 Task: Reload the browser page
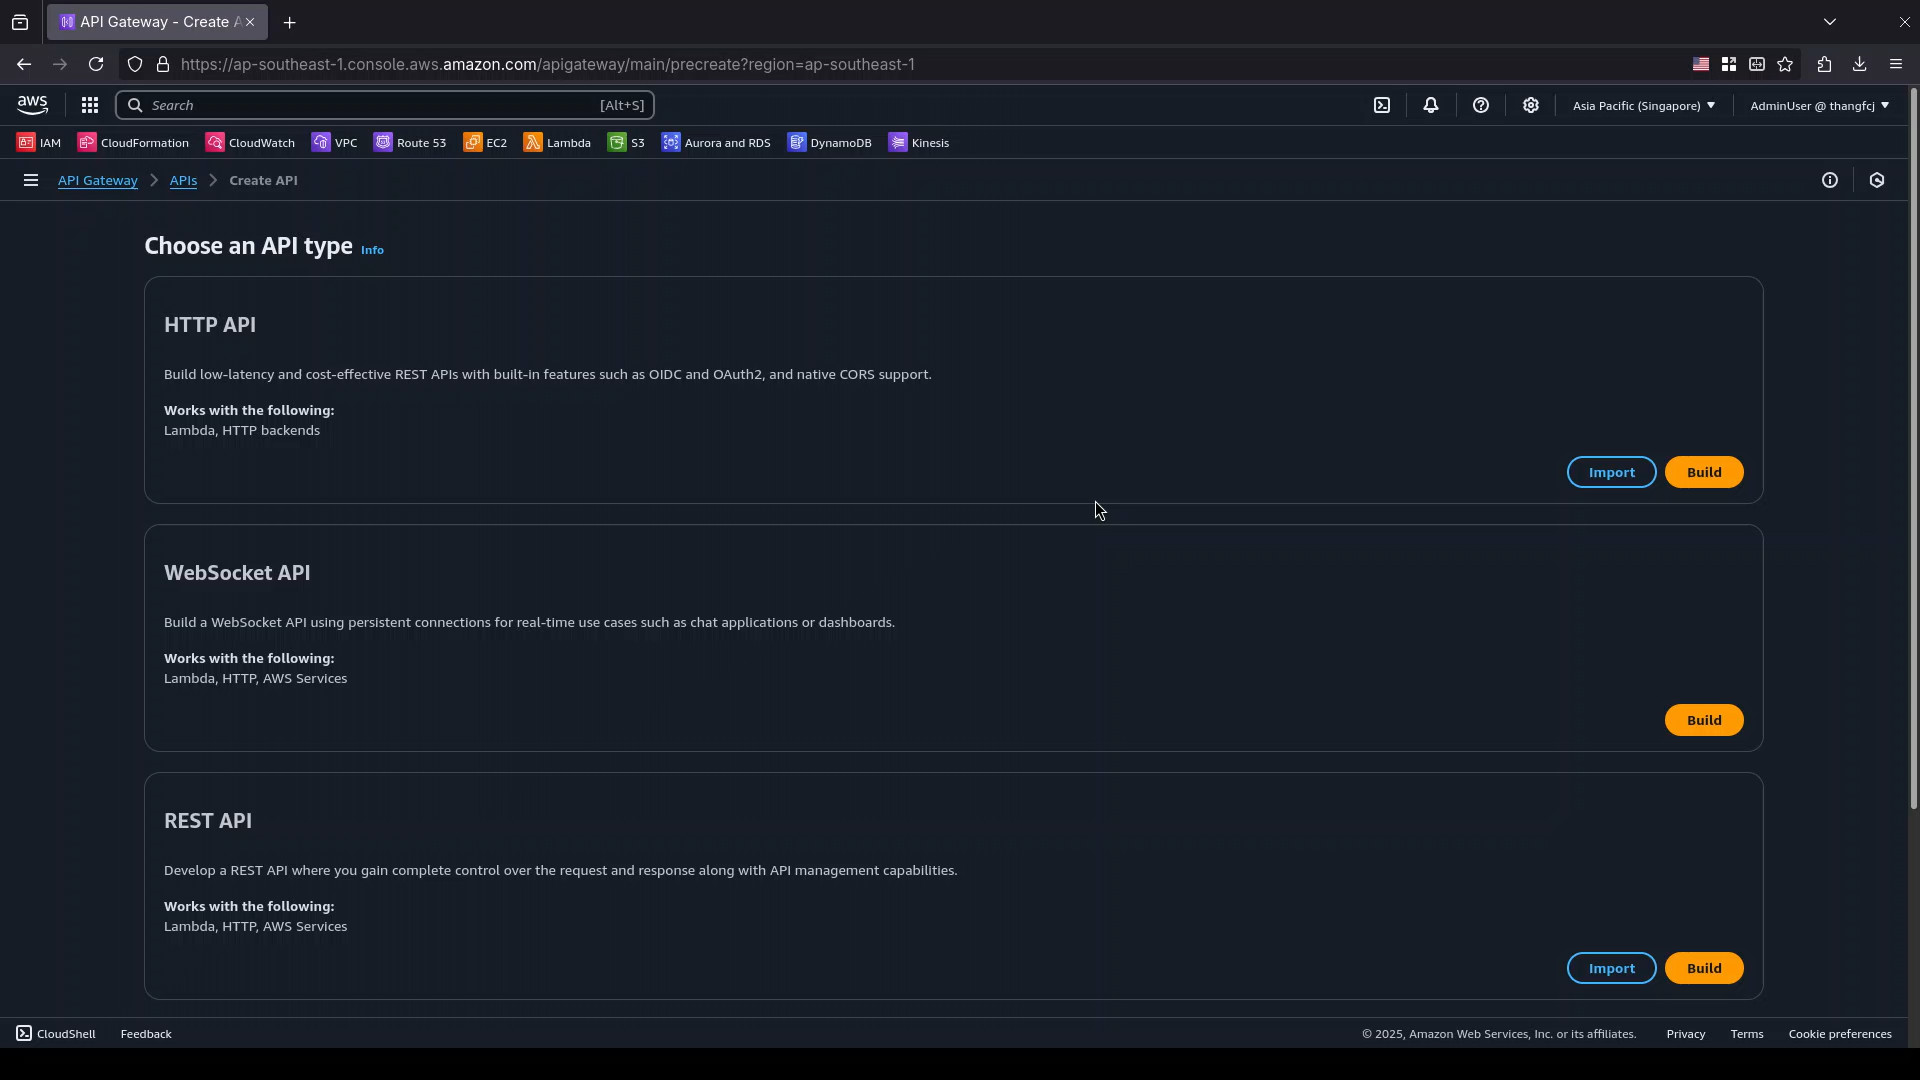point(96,64)
